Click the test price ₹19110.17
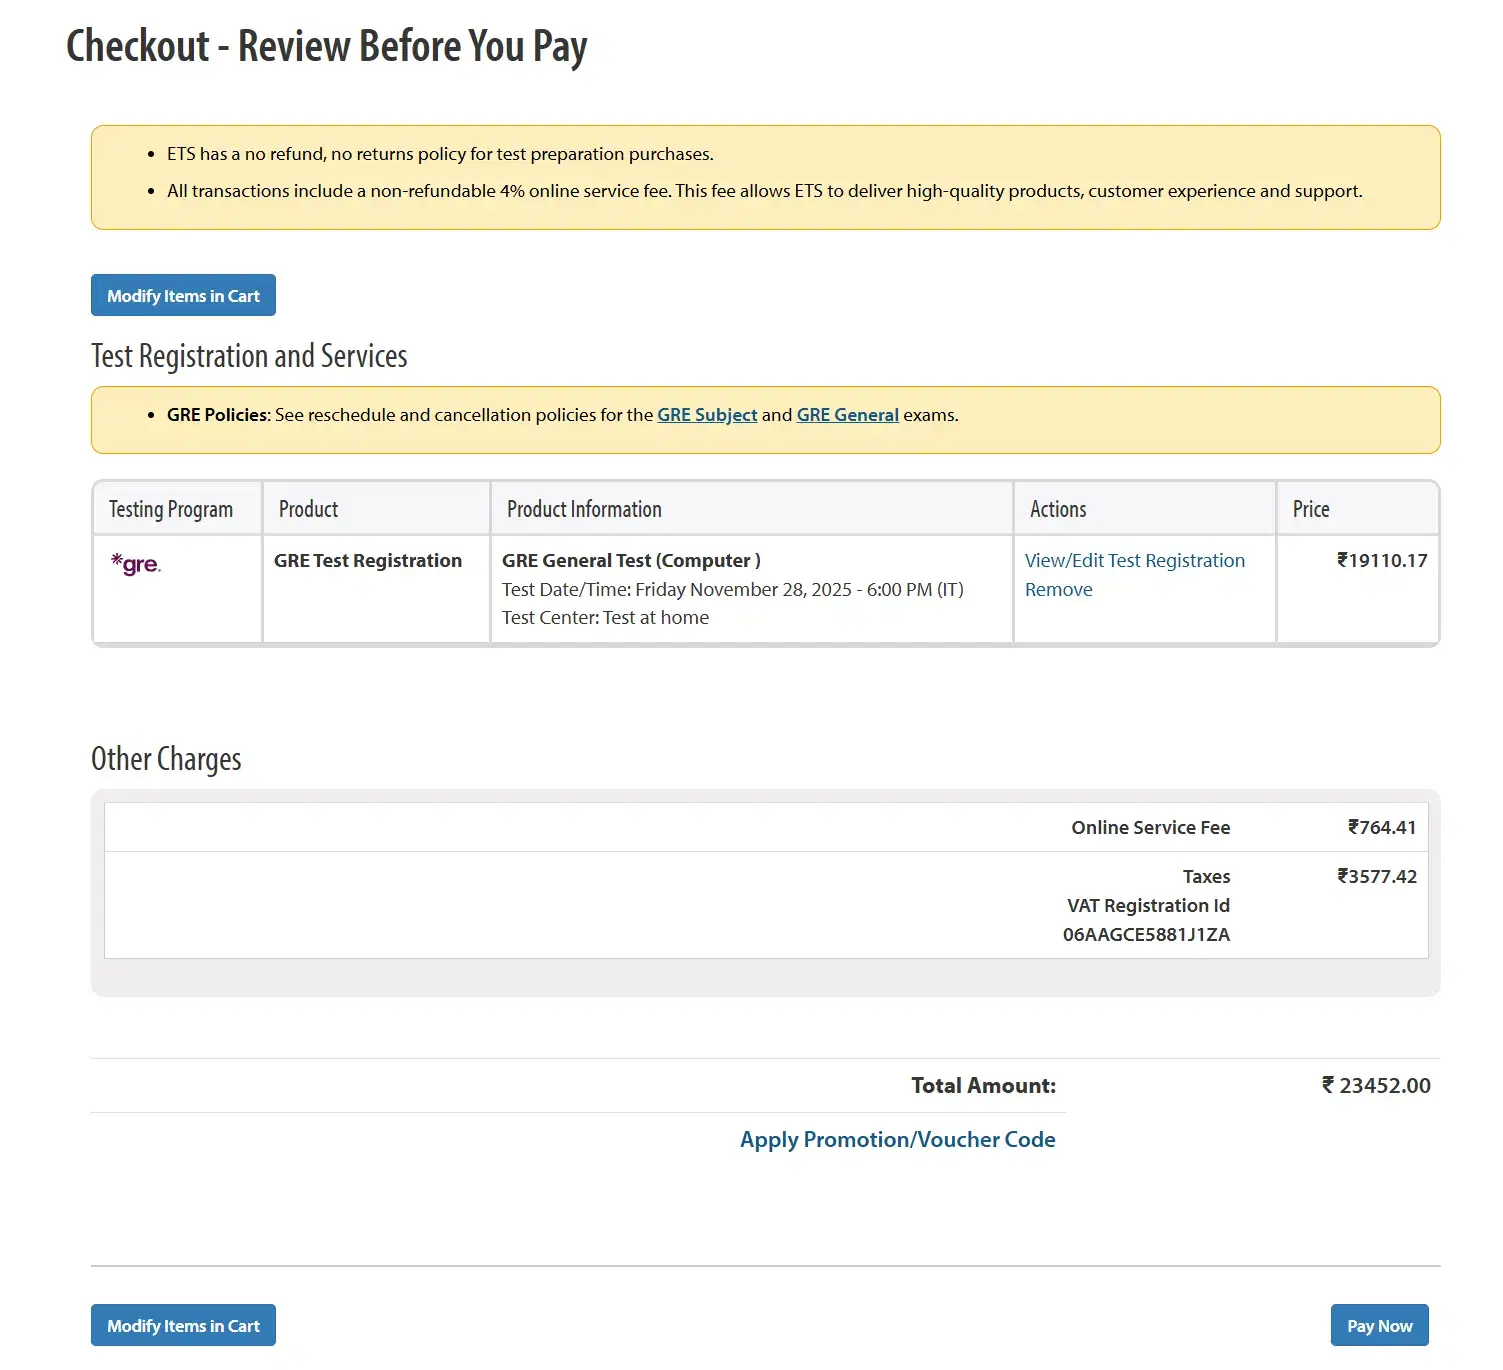This screenshot has height=1370, width=1503. [x=1382, y=561]
